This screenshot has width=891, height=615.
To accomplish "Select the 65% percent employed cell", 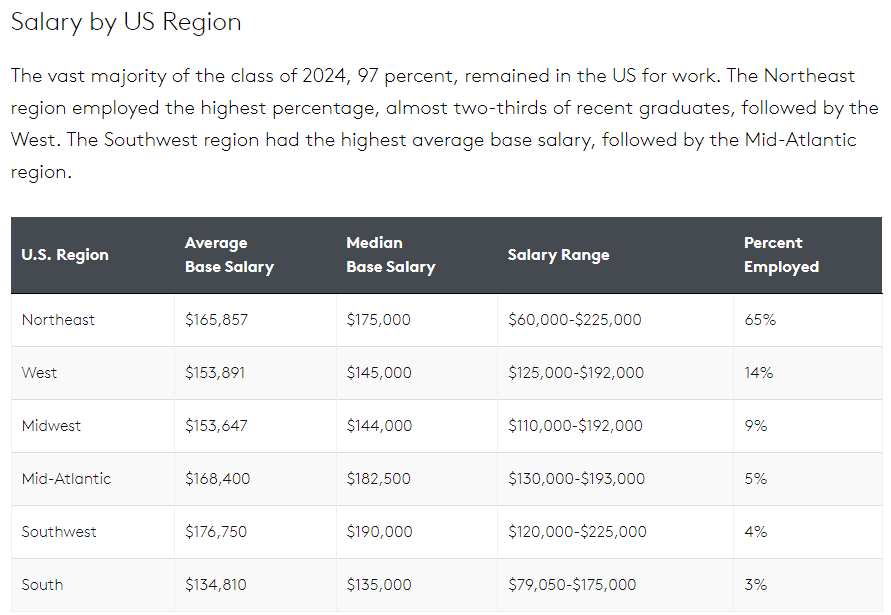I will point(759,320).
